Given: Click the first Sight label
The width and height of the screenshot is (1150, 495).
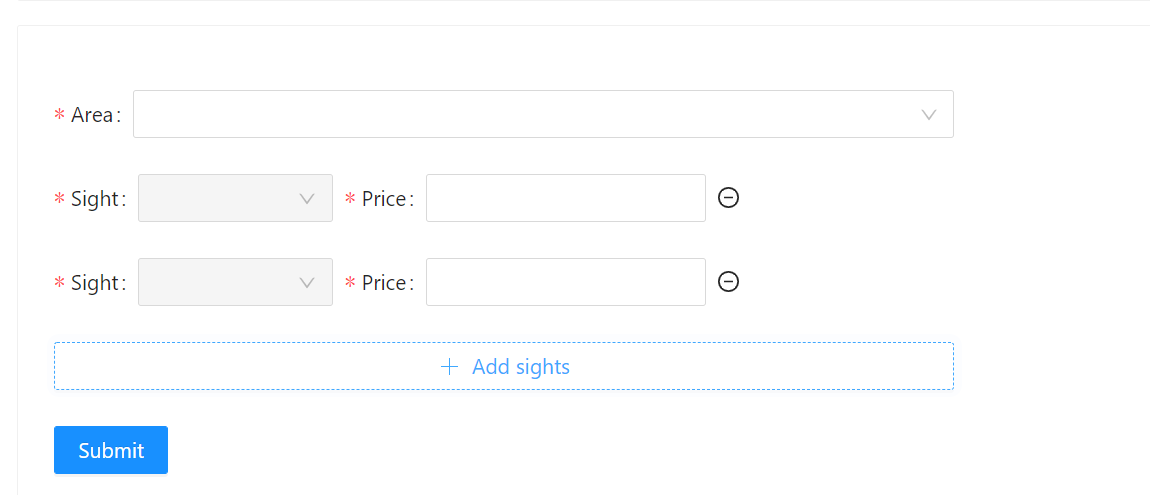Looking at the screenshot, I should point(95,199).
